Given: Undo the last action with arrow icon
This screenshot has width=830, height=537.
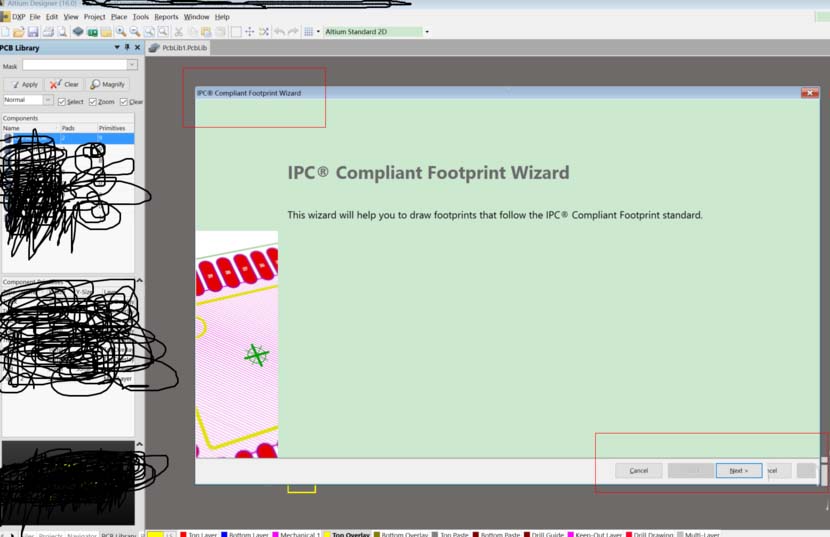Looking at the screenshot, I should click(x=279, y=32).
